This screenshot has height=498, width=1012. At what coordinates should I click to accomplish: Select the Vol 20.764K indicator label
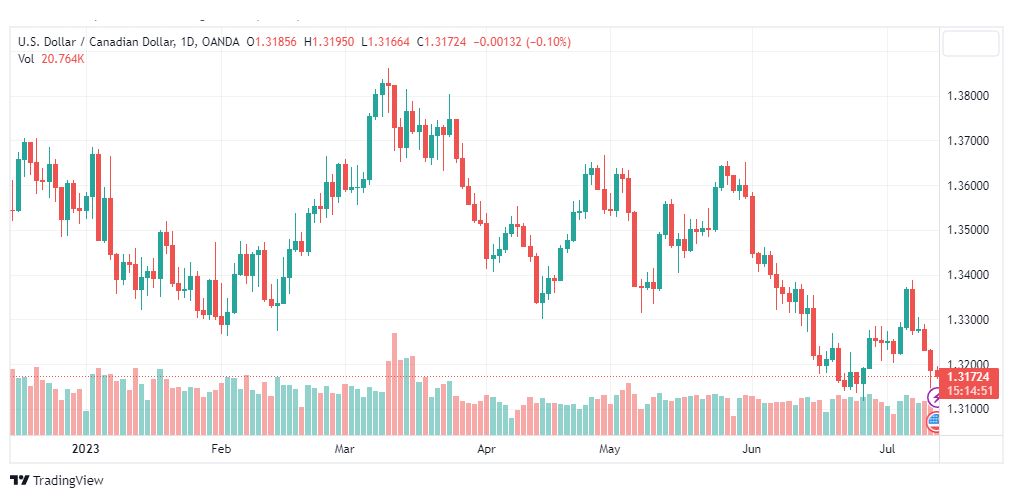pos(51,58)
